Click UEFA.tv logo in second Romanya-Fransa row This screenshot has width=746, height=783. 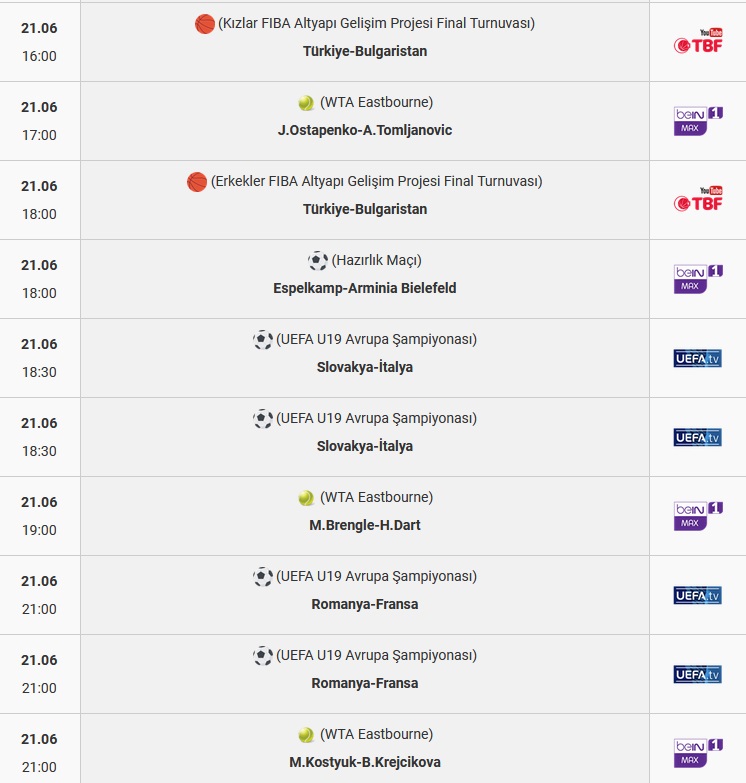point(698,674)
